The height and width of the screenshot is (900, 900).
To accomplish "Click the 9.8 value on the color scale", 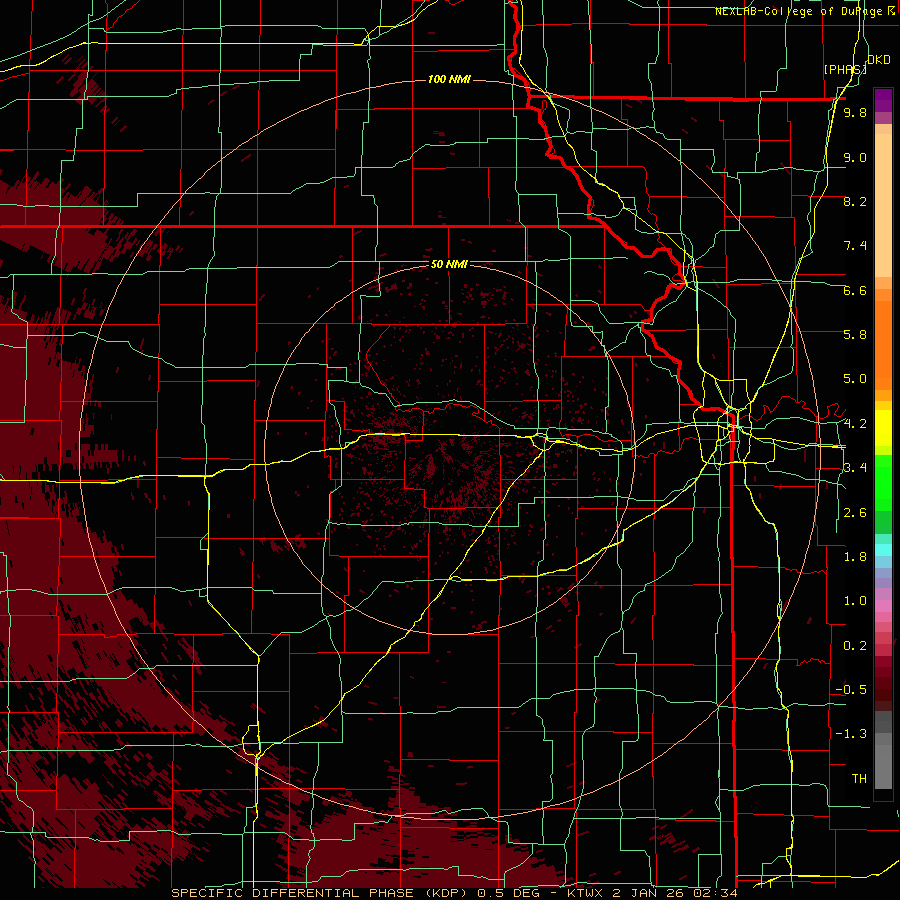I will 855,112.
